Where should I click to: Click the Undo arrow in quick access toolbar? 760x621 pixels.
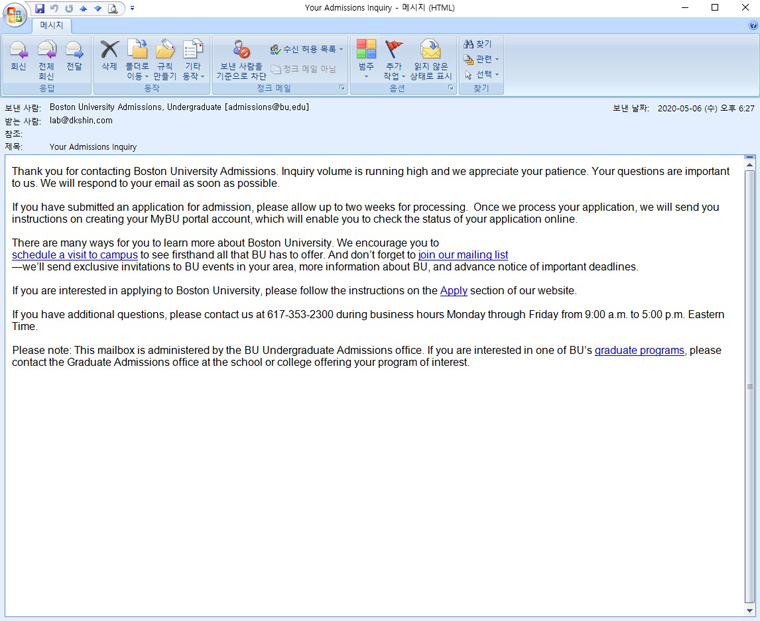[x=54, y=8]
